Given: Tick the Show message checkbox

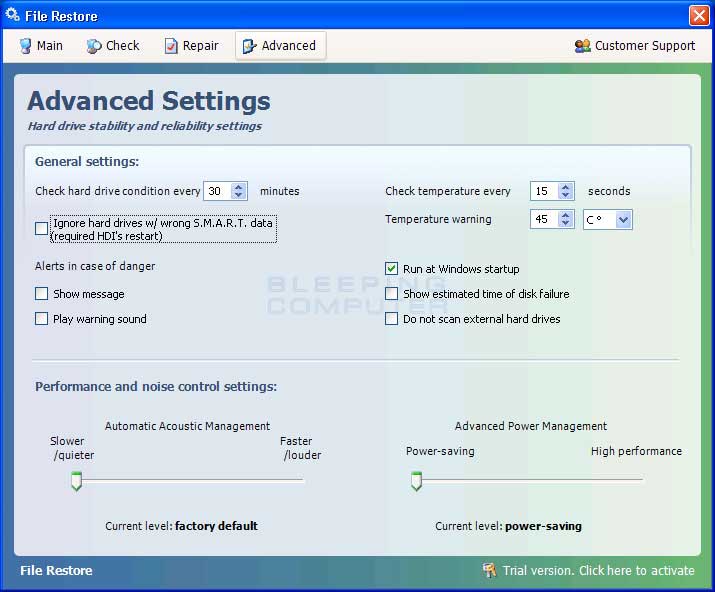Looking at the screenshot, I should 41,294.
